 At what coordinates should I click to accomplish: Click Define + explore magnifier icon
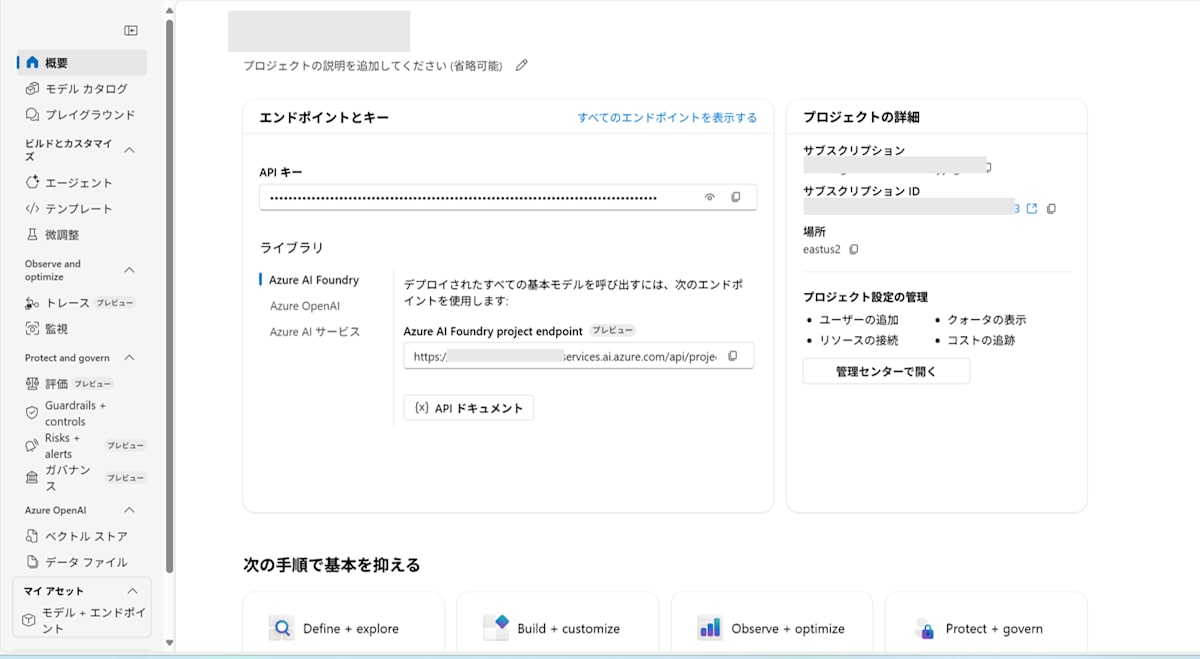(x=282, y=628)
